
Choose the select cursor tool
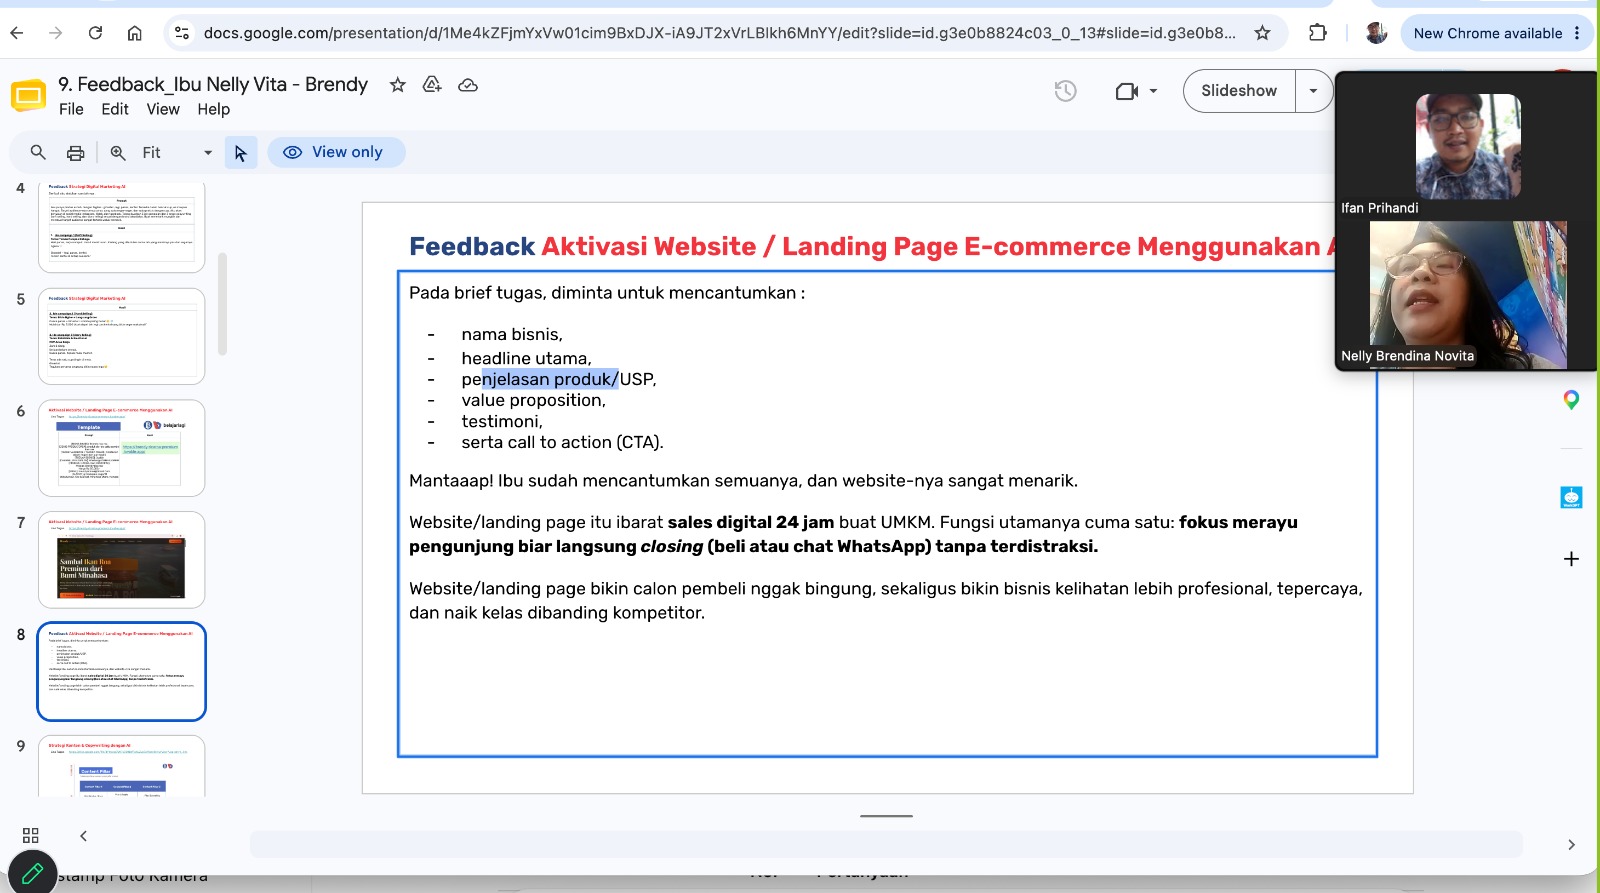(x=241, y=152)
